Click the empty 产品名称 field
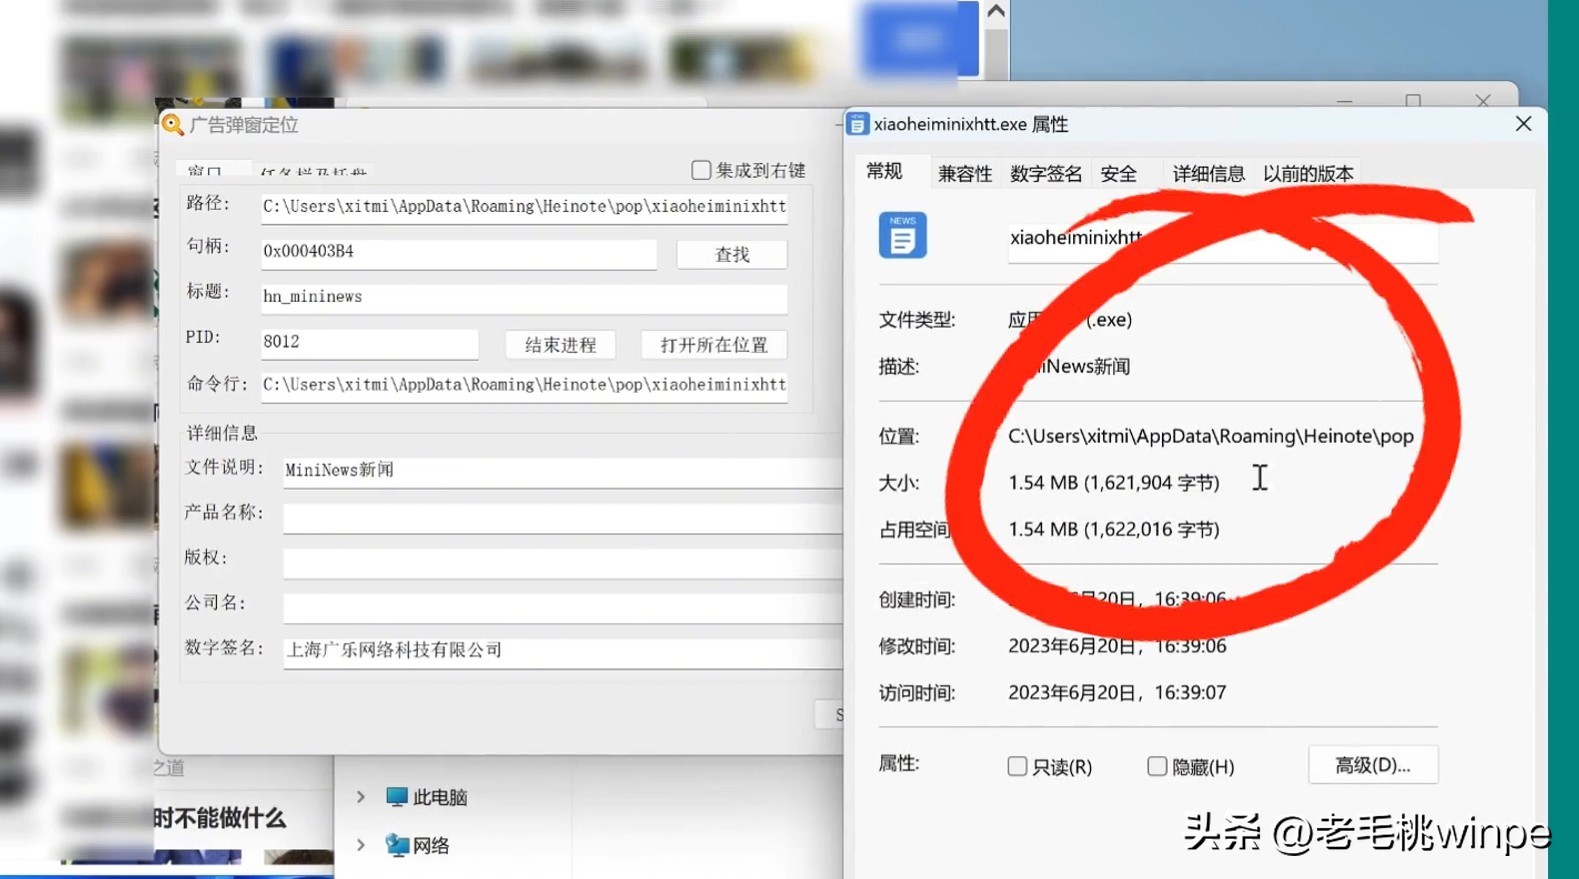Screen dimensions: 1579x879 [563, 516]
